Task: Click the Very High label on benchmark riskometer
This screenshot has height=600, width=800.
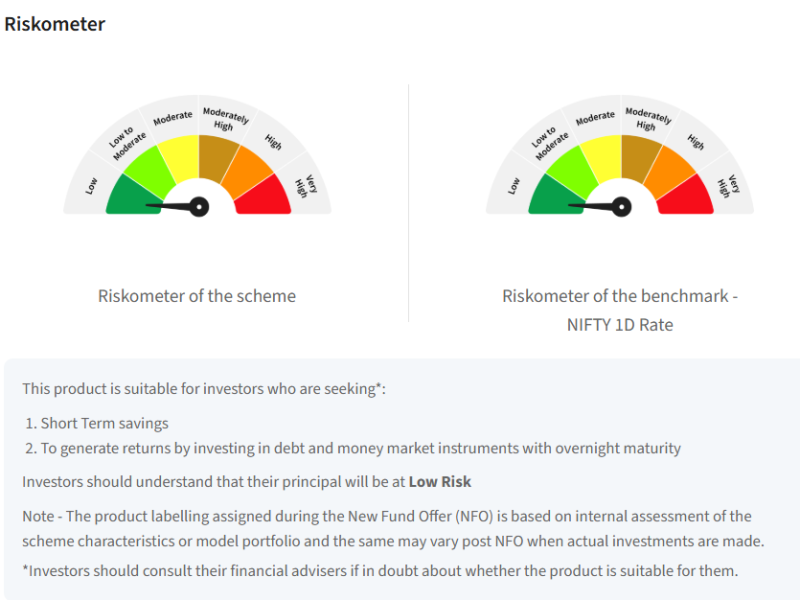Action: tap(729, 186)
